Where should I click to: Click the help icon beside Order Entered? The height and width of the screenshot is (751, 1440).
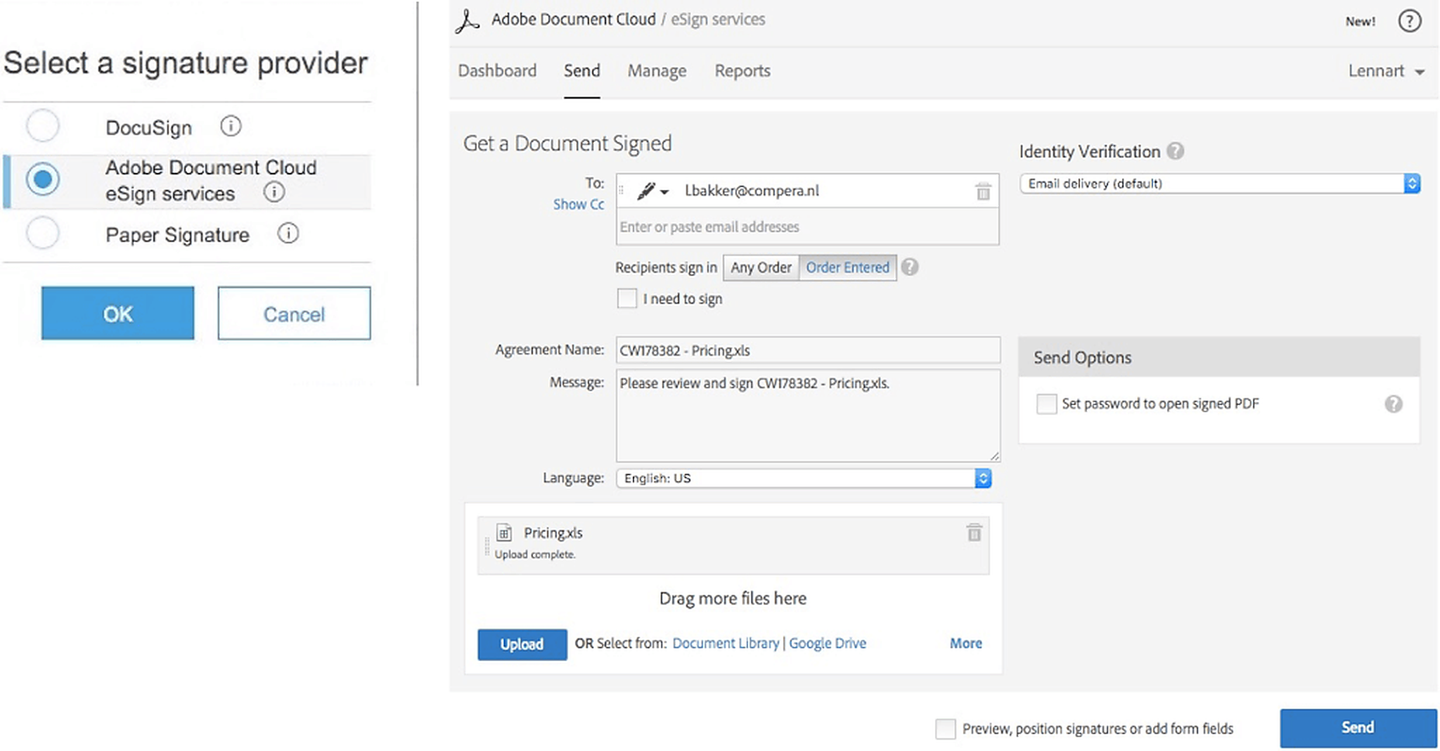pyautogui.click(x=909, y=267)
